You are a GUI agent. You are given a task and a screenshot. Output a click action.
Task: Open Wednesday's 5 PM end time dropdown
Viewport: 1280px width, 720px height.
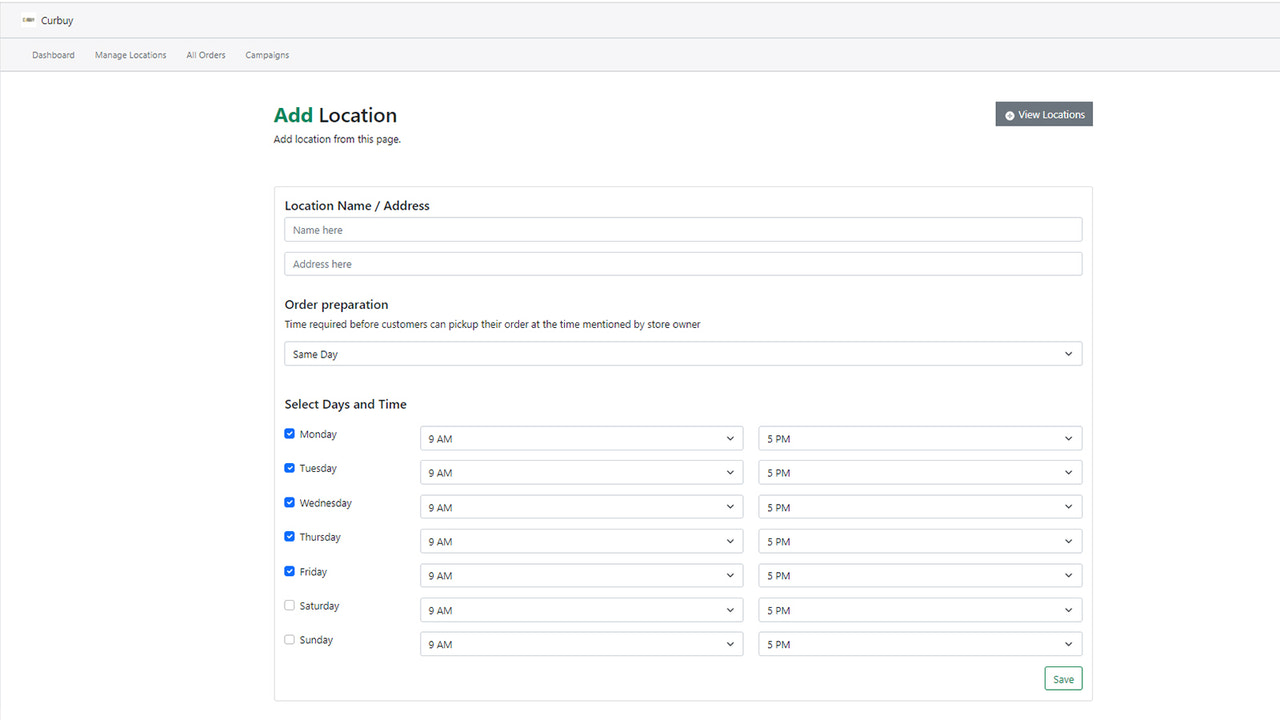[920, 508]
